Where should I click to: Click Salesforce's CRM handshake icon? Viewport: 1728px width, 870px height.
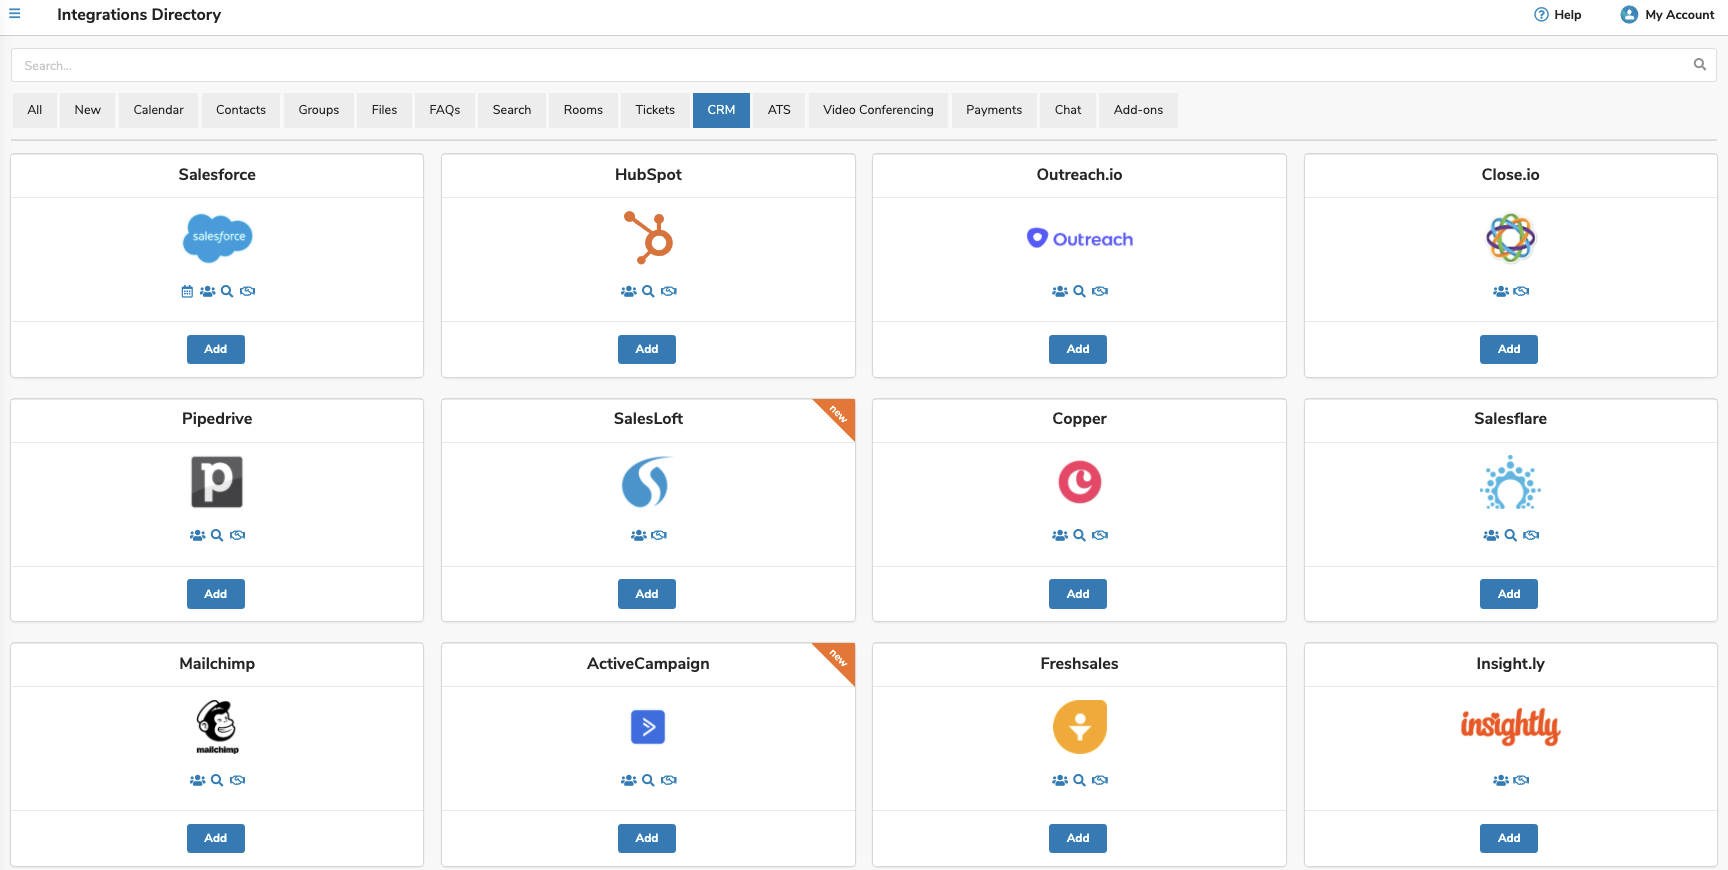[x=247, y=291]
